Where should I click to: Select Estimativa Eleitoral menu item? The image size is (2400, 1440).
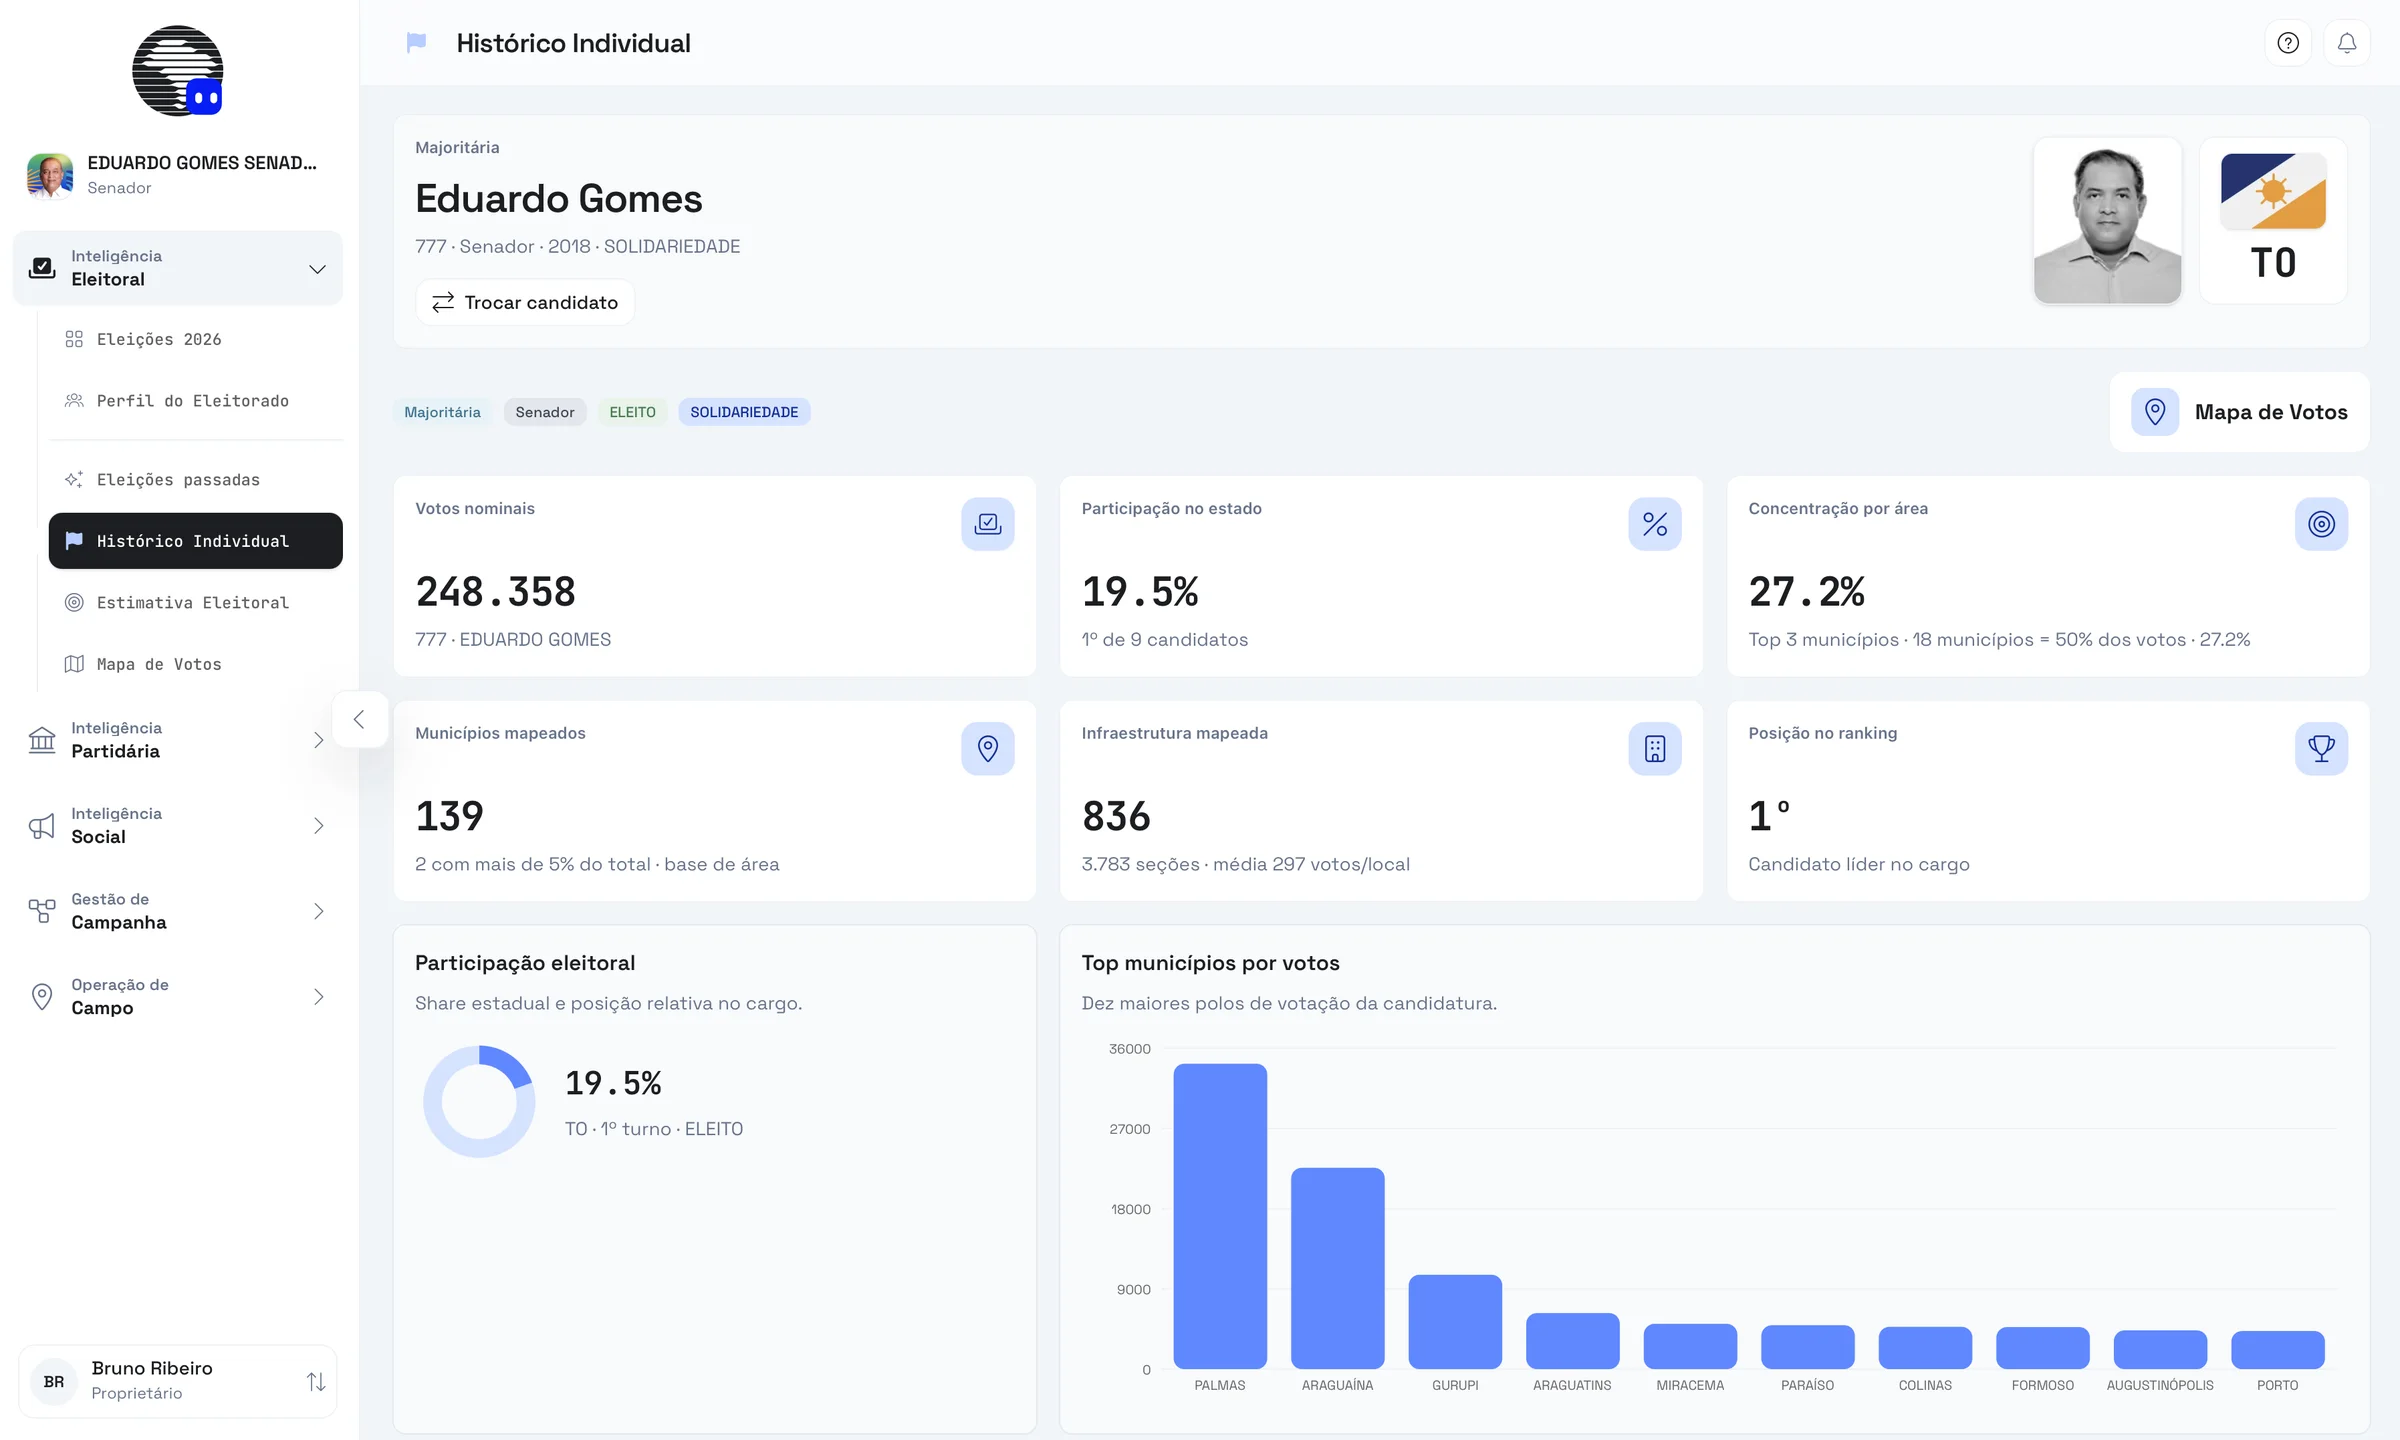195,603
